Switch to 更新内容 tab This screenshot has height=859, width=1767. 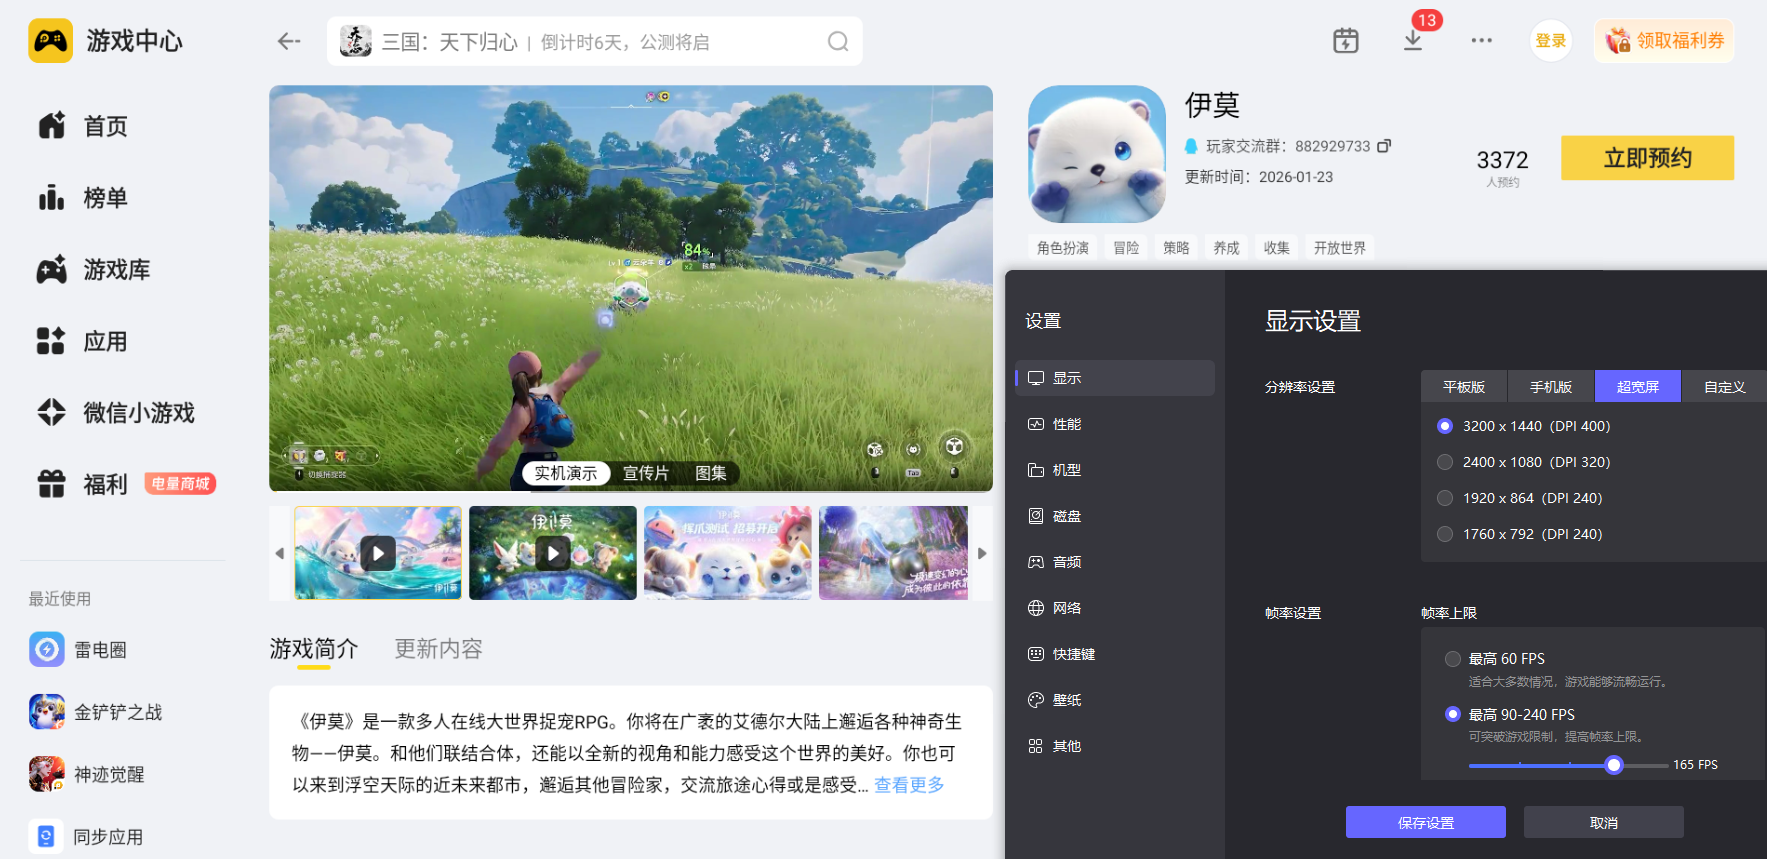(439, 649)
